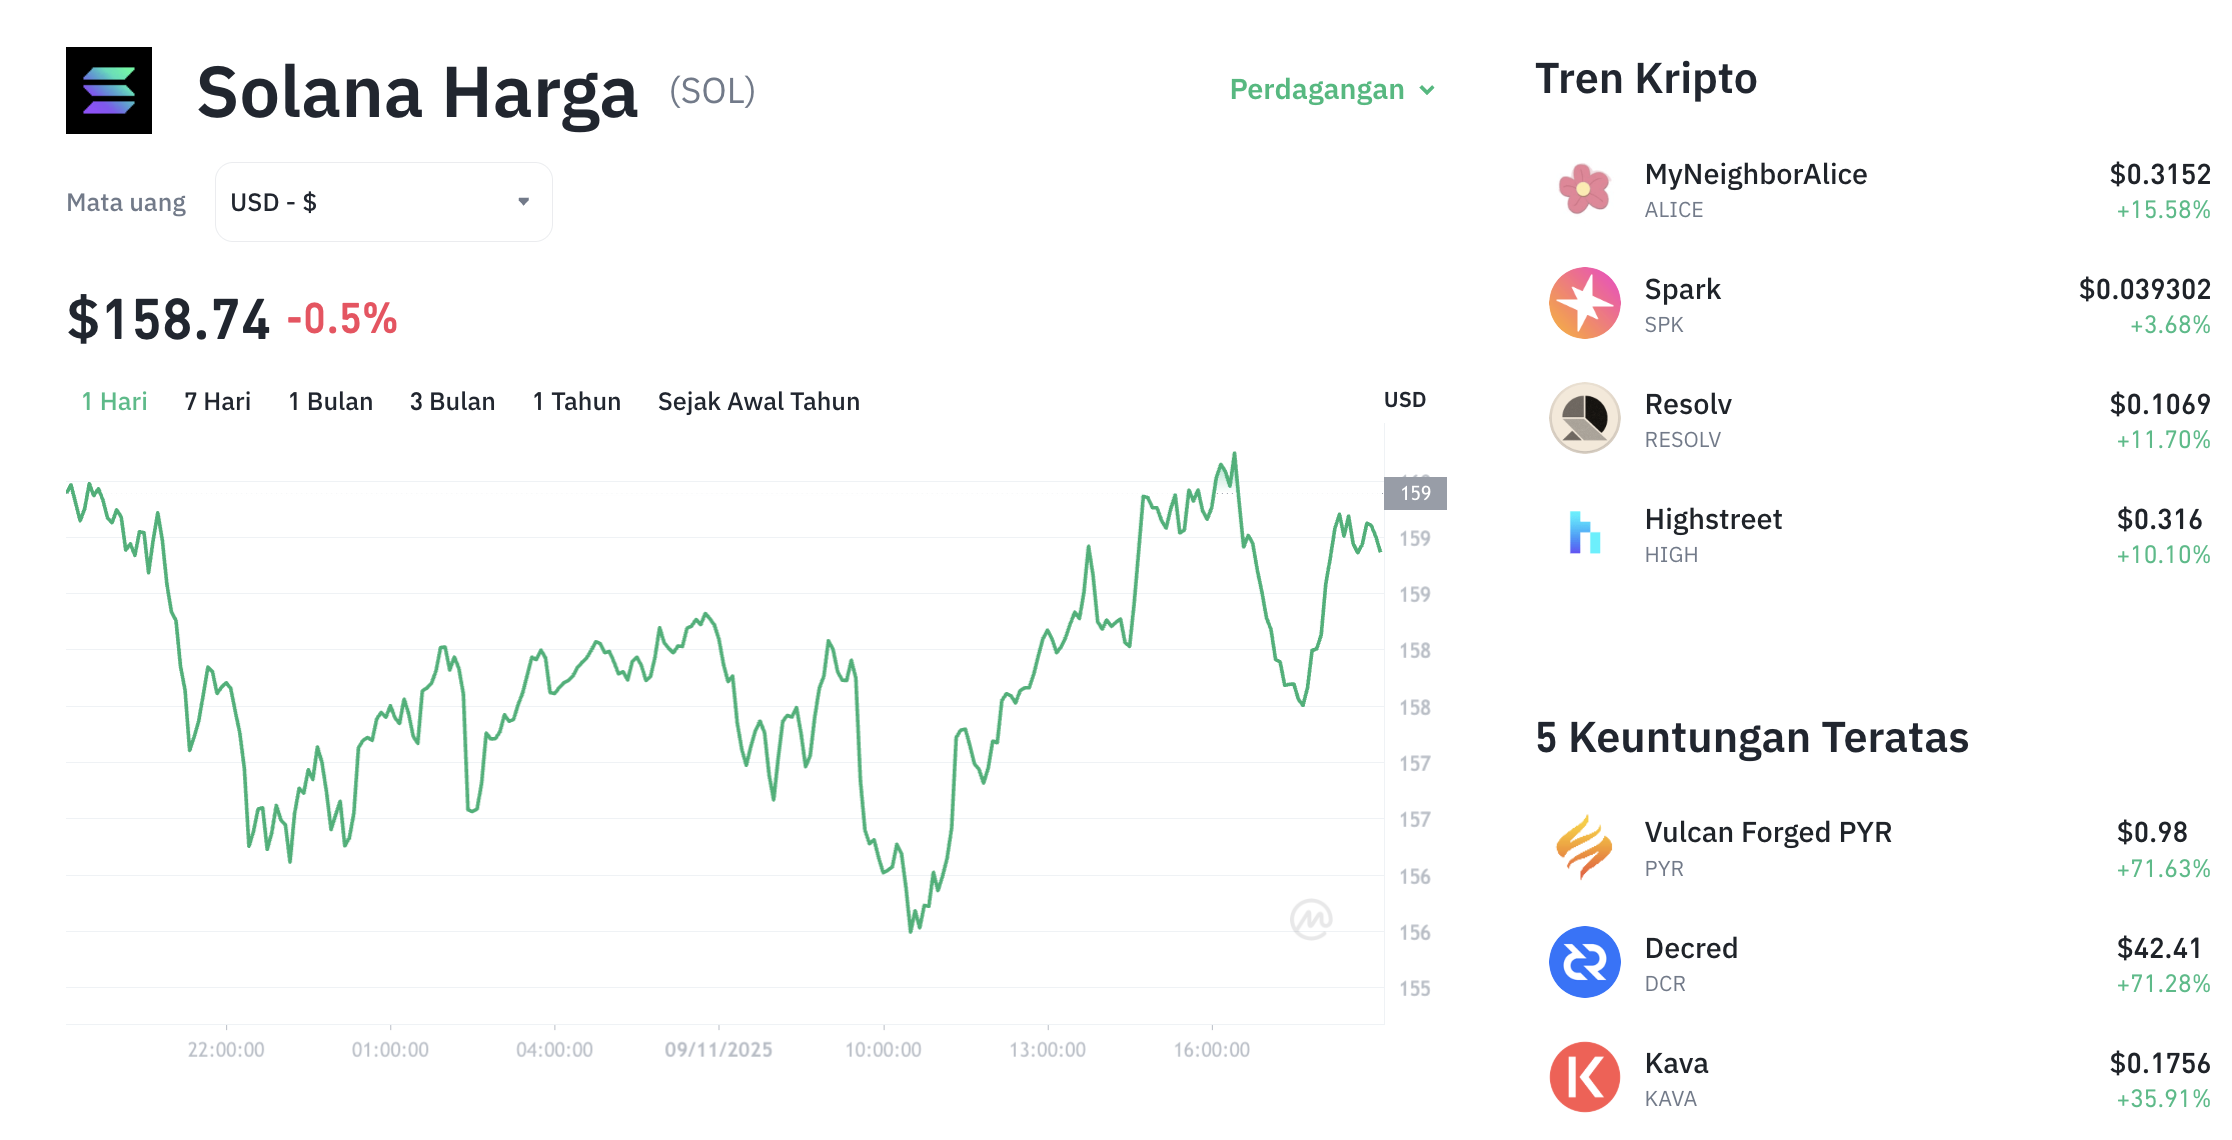2232x1140 pixels.
Task: Activate the 3 Bulan range option
Action: (x=452, y=401)
